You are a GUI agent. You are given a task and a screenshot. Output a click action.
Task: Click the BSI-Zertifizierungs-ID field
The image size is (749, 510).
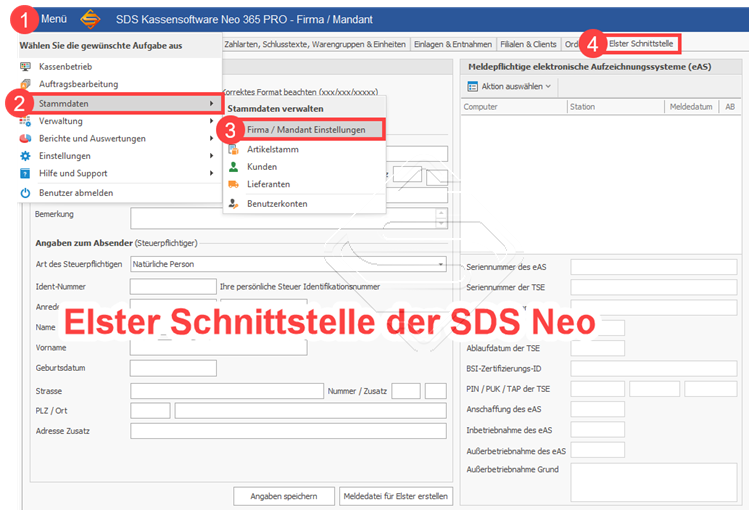(653, 369)
